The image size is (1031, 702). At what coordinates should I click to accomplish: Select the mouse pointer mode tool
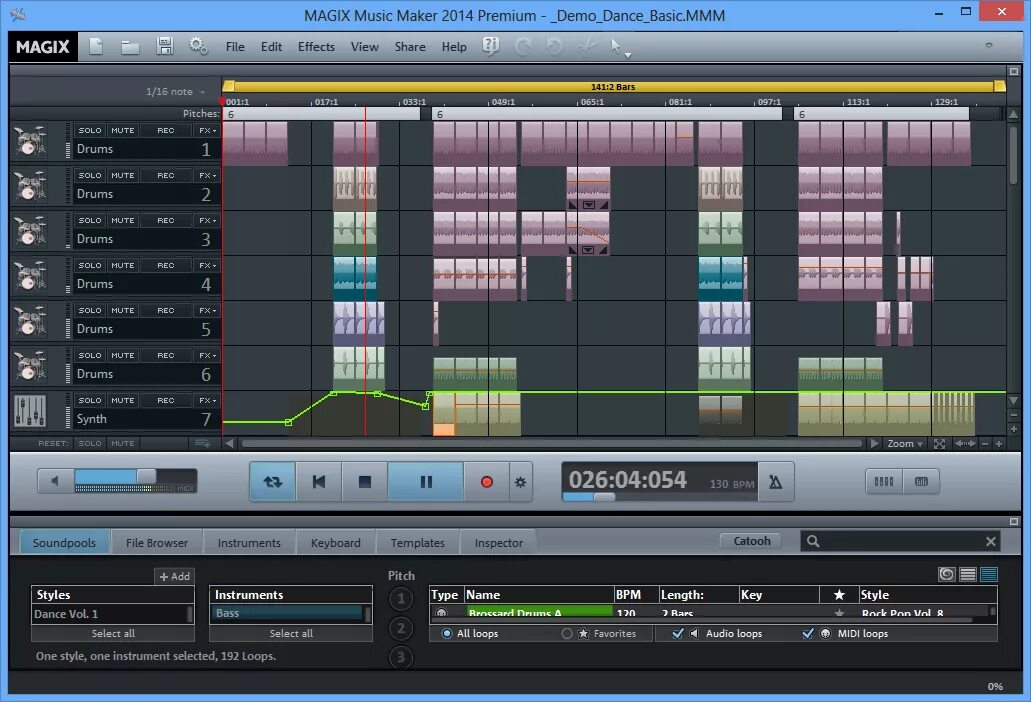(615, 45)
